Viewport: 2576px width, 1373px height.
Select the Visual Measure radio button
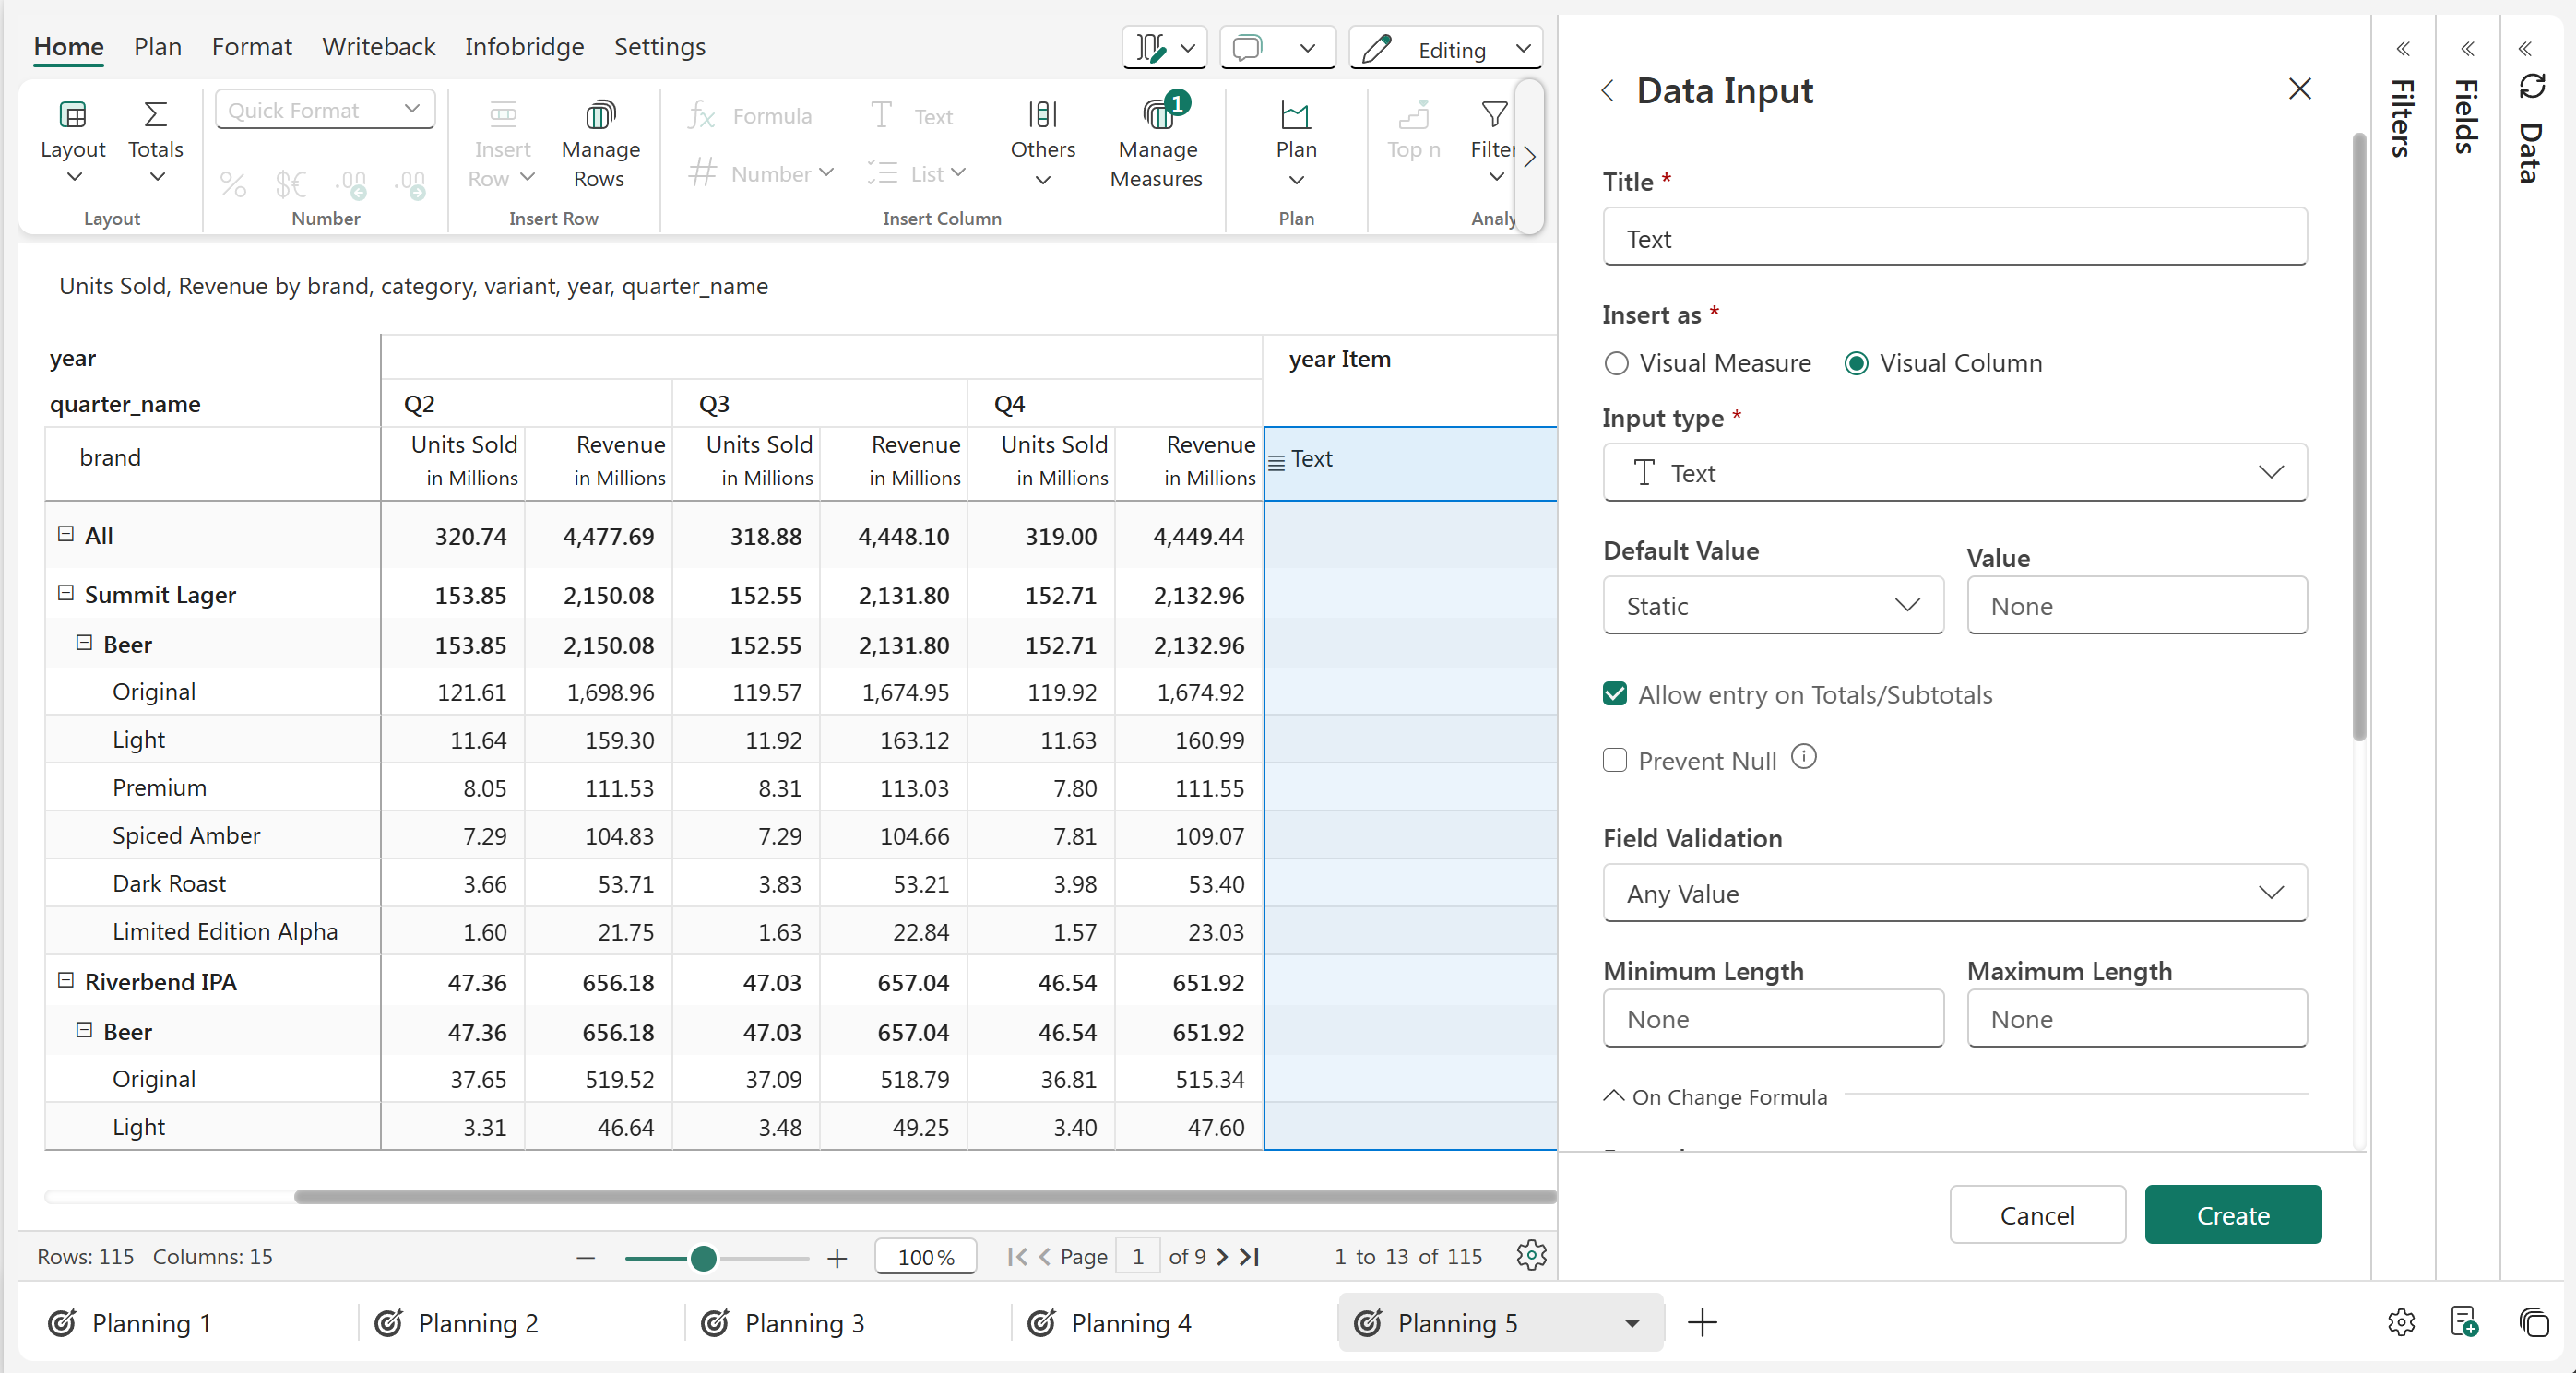click(x=1616, y=363)
